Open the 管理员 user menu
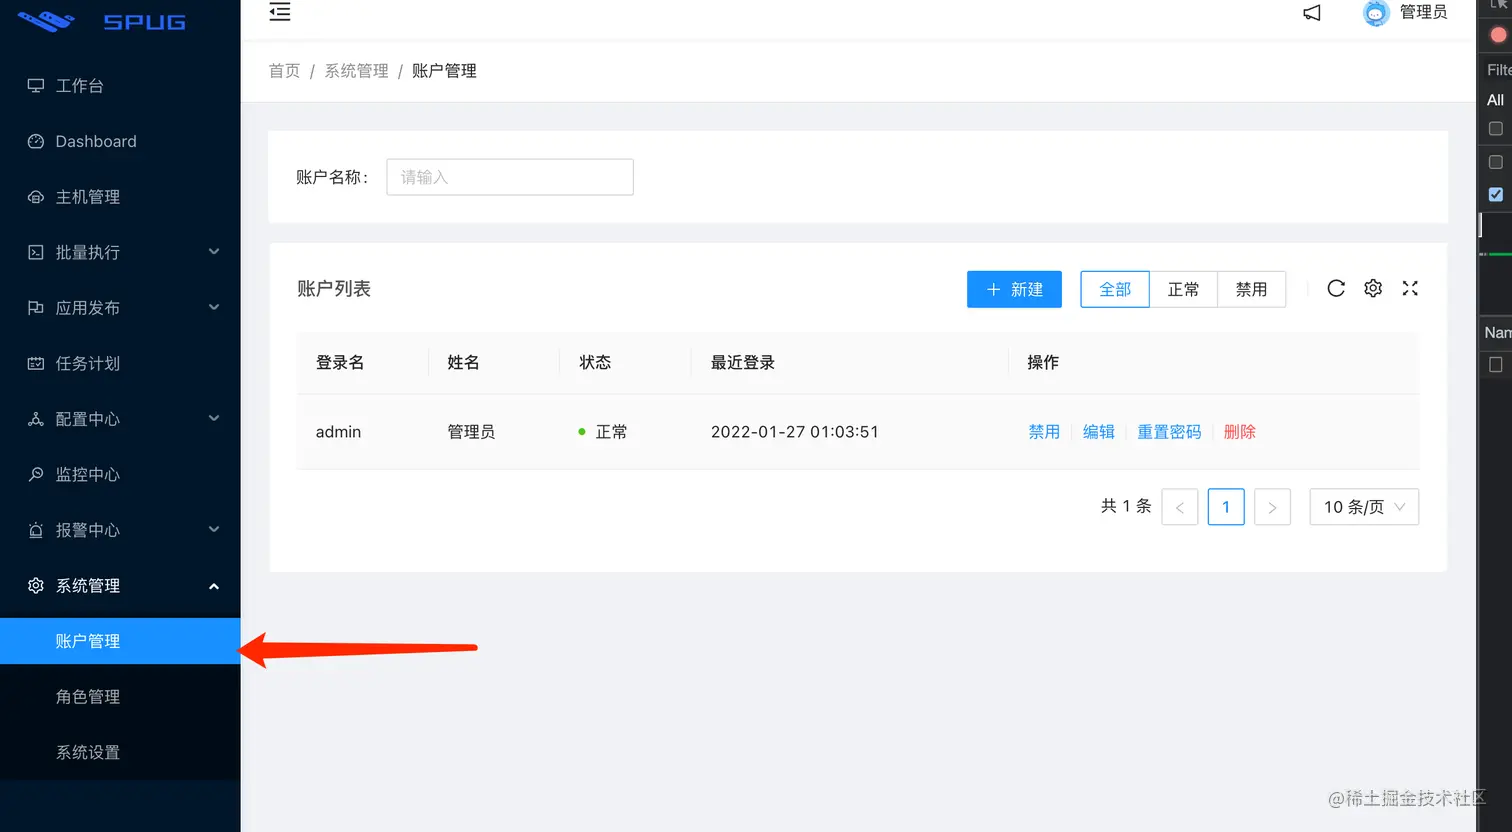 (1423, 12)
